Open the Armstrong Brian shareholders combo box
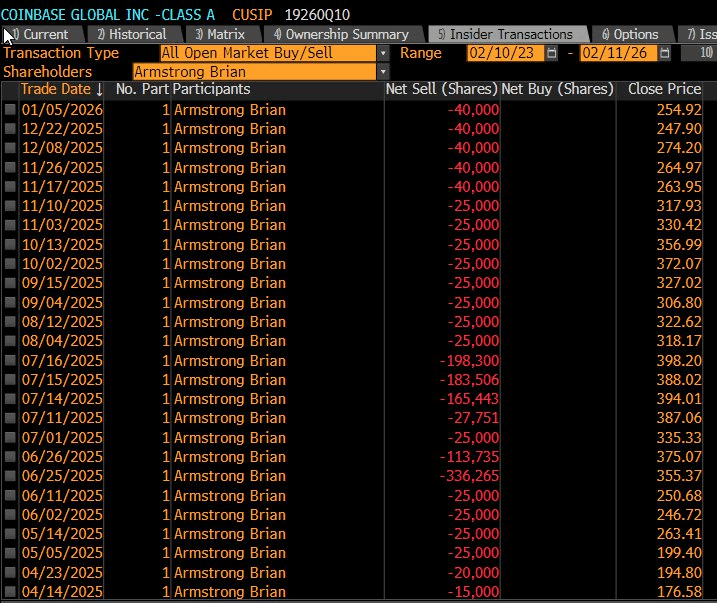 point(254,72)
